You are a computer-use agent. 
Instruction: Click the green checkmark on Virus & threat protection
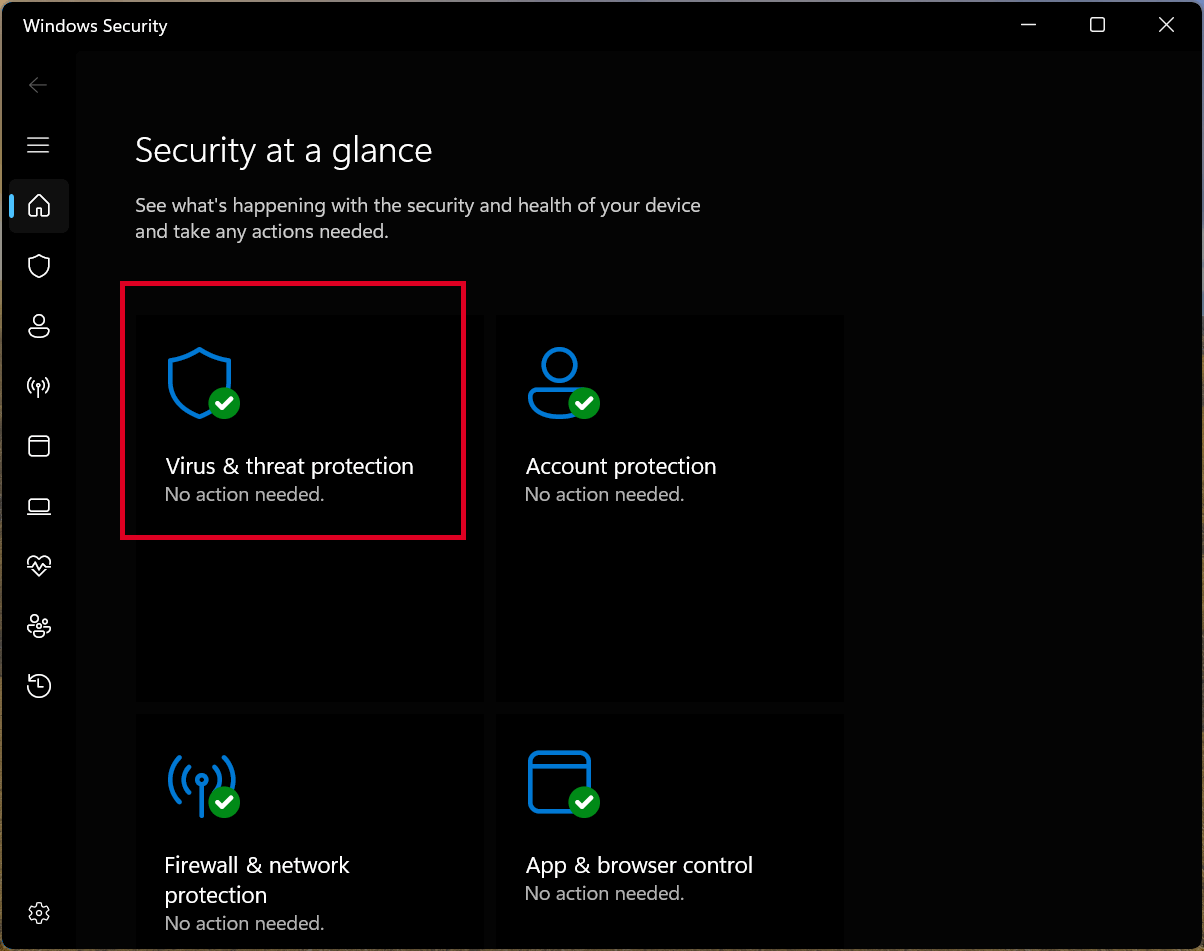[224, 404]
